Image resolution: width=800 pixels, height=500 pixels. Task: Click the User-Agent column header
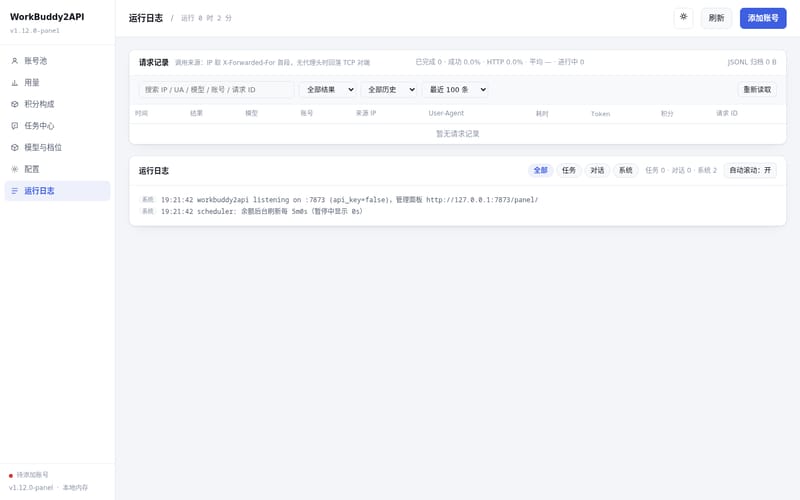point(446,113)
